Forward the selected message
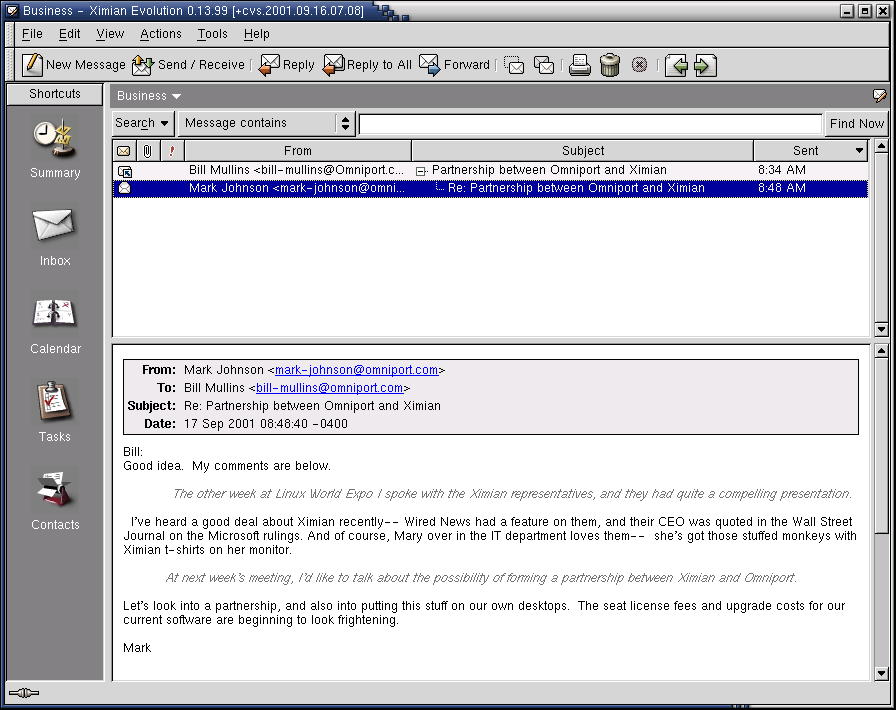 point(454,65)
